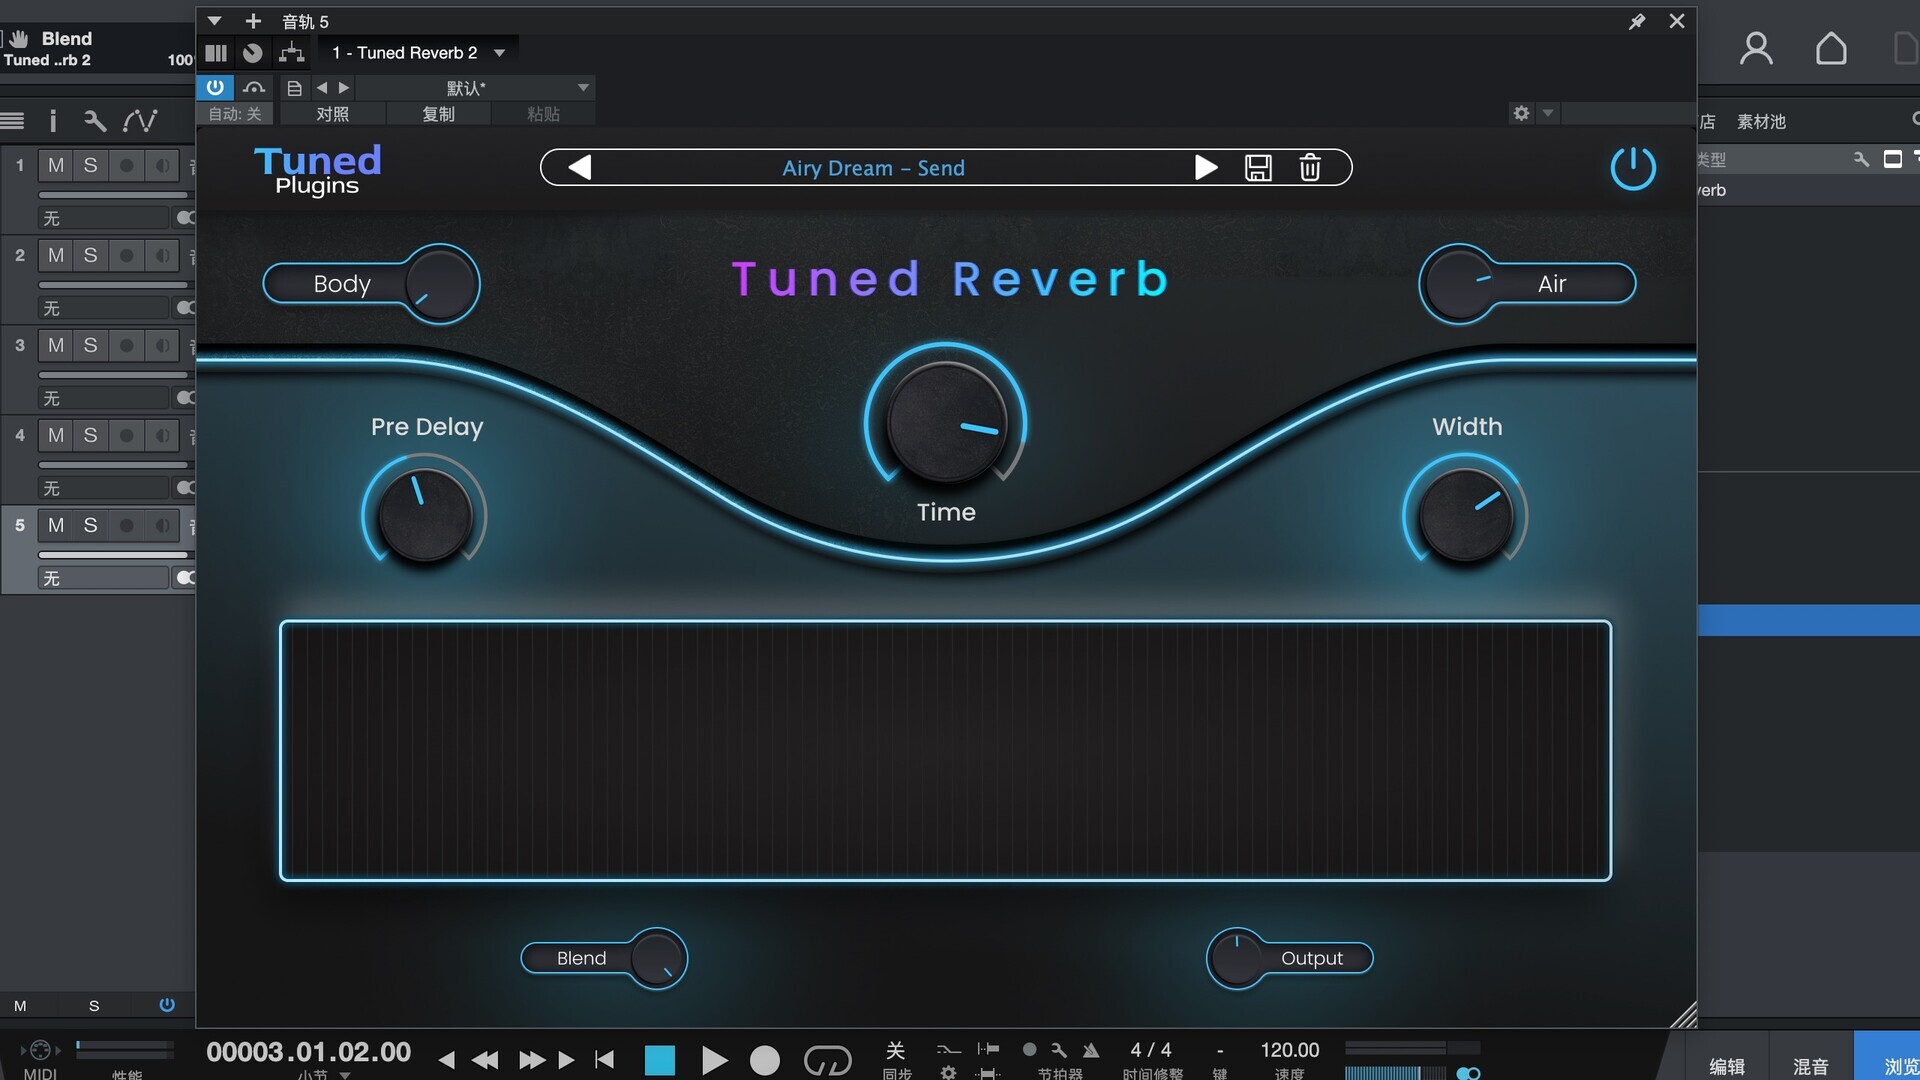The width and height of the screenshot is (1920, 1080).
Task: Open the input selector 无 on track 1
Action: [104, 218]
